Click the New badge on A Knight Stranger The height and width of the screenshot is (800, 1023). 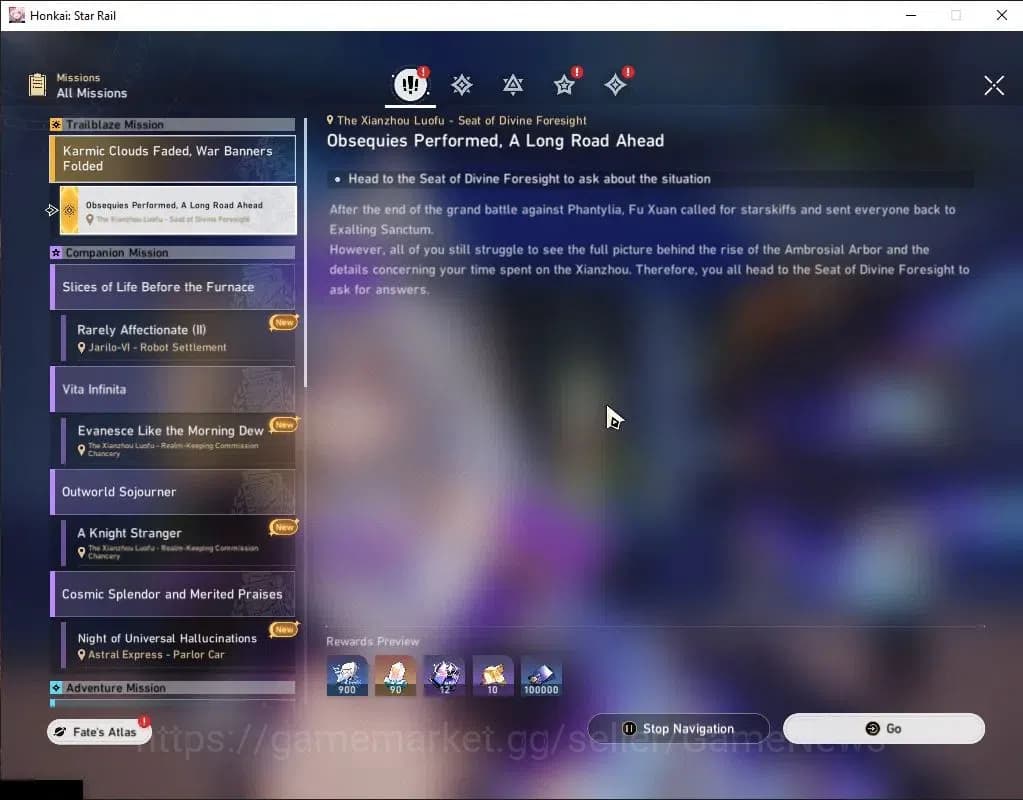tap(284, 527)
